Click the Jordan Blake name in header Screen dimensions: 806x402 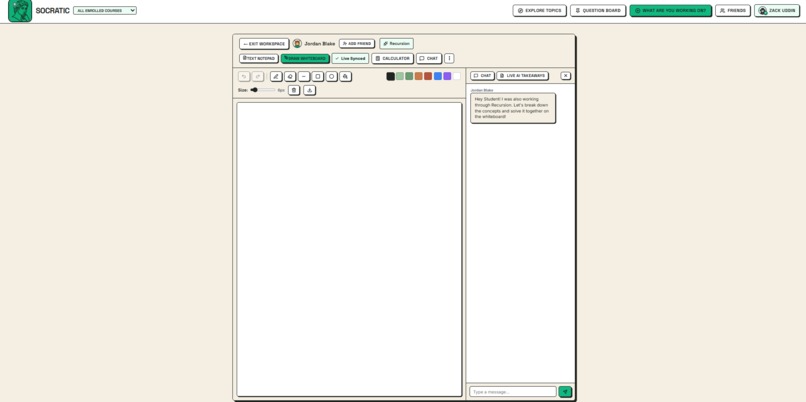click(320, 44)
